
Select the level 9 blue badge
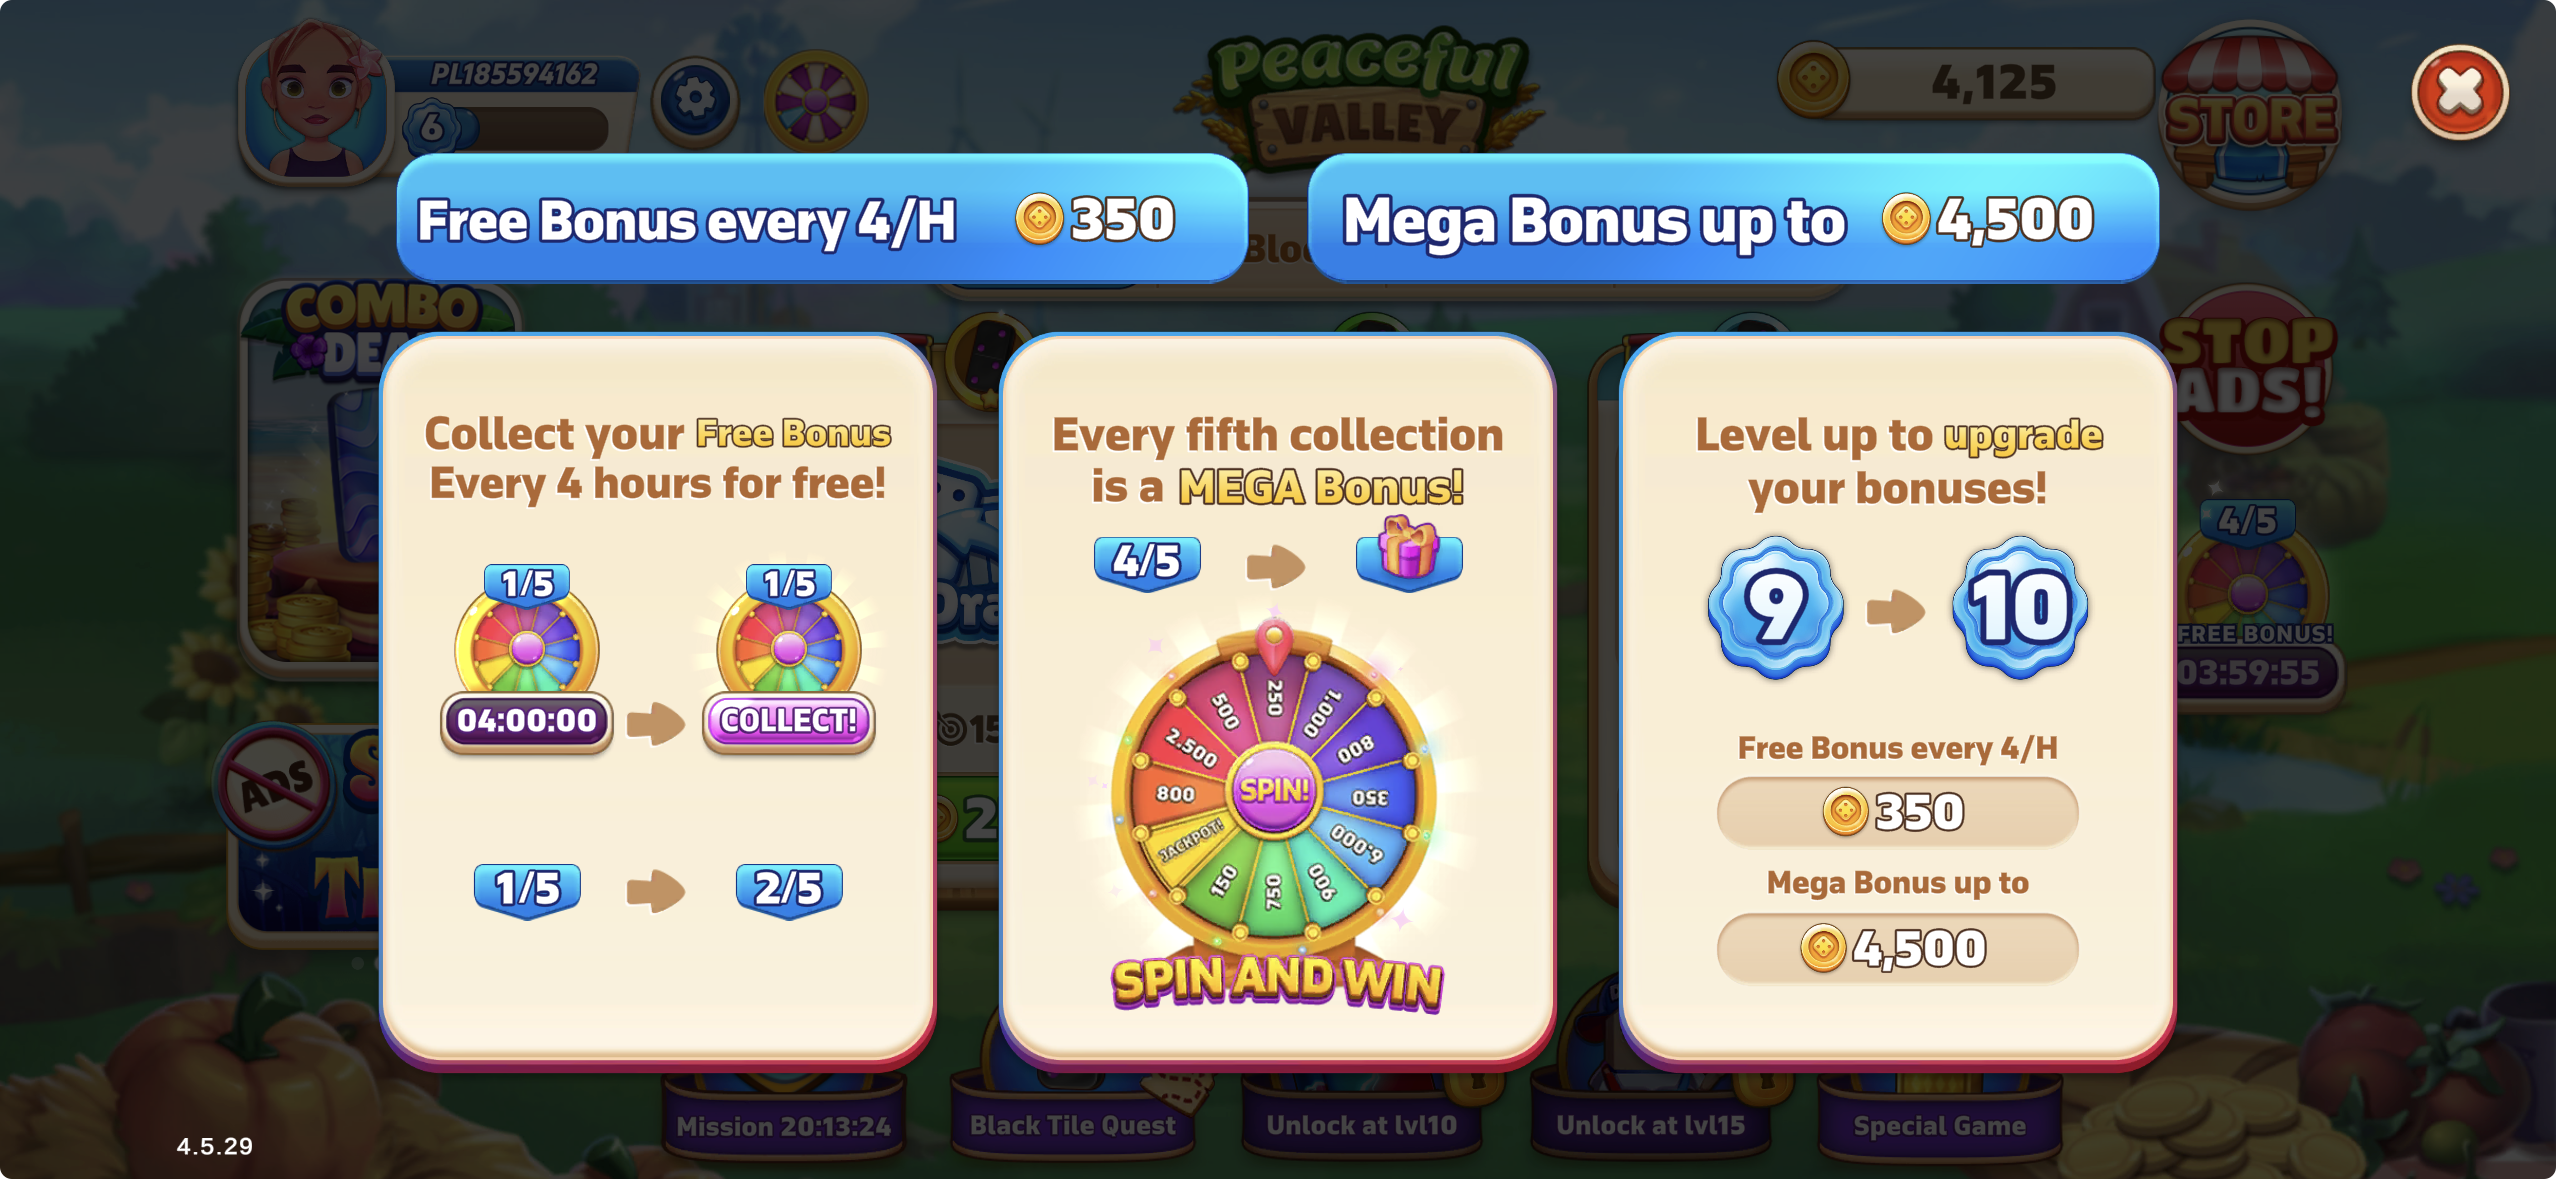tap(1775, 606)
